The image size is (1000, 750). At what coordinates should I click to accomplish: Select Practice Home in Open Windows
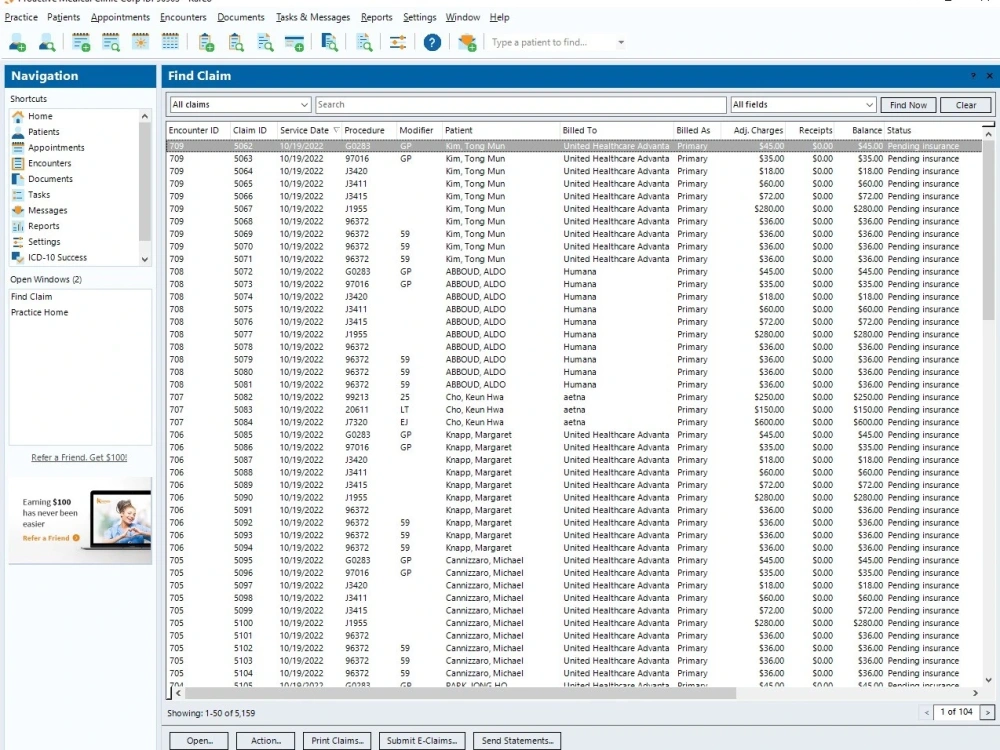point(40,312)
